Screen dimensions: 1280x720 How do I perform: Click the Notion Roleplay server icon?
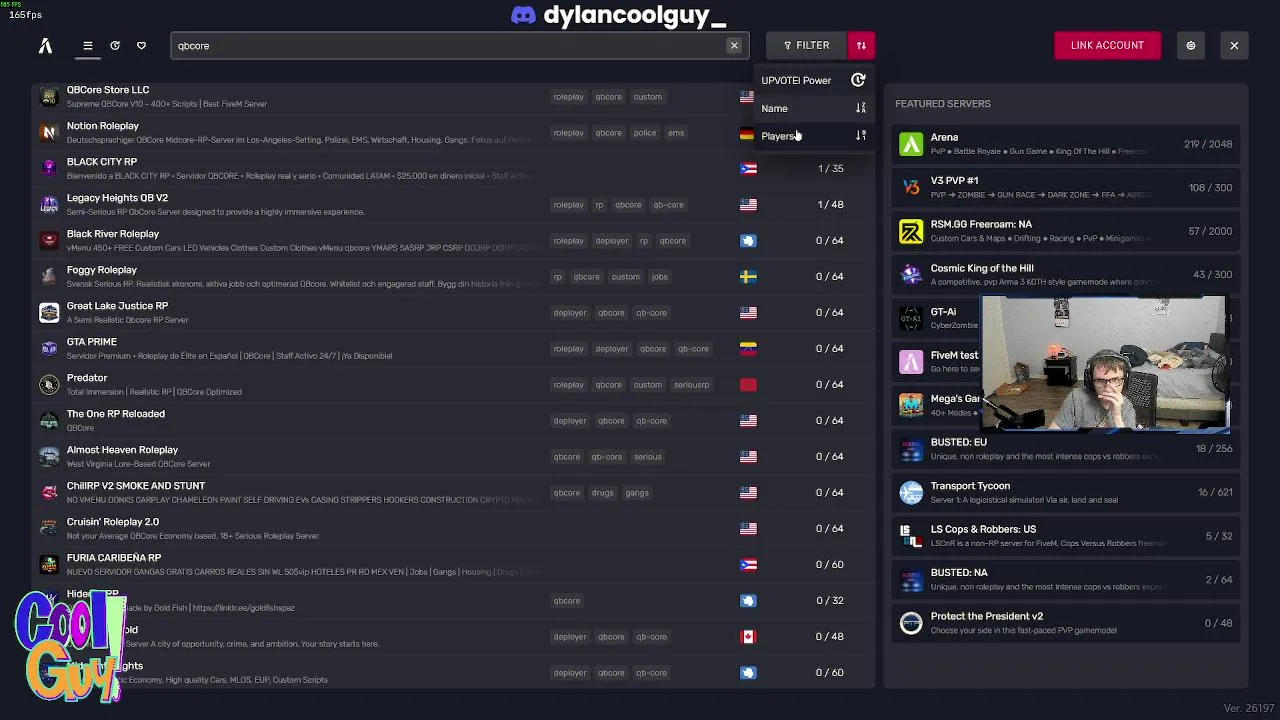49,133
